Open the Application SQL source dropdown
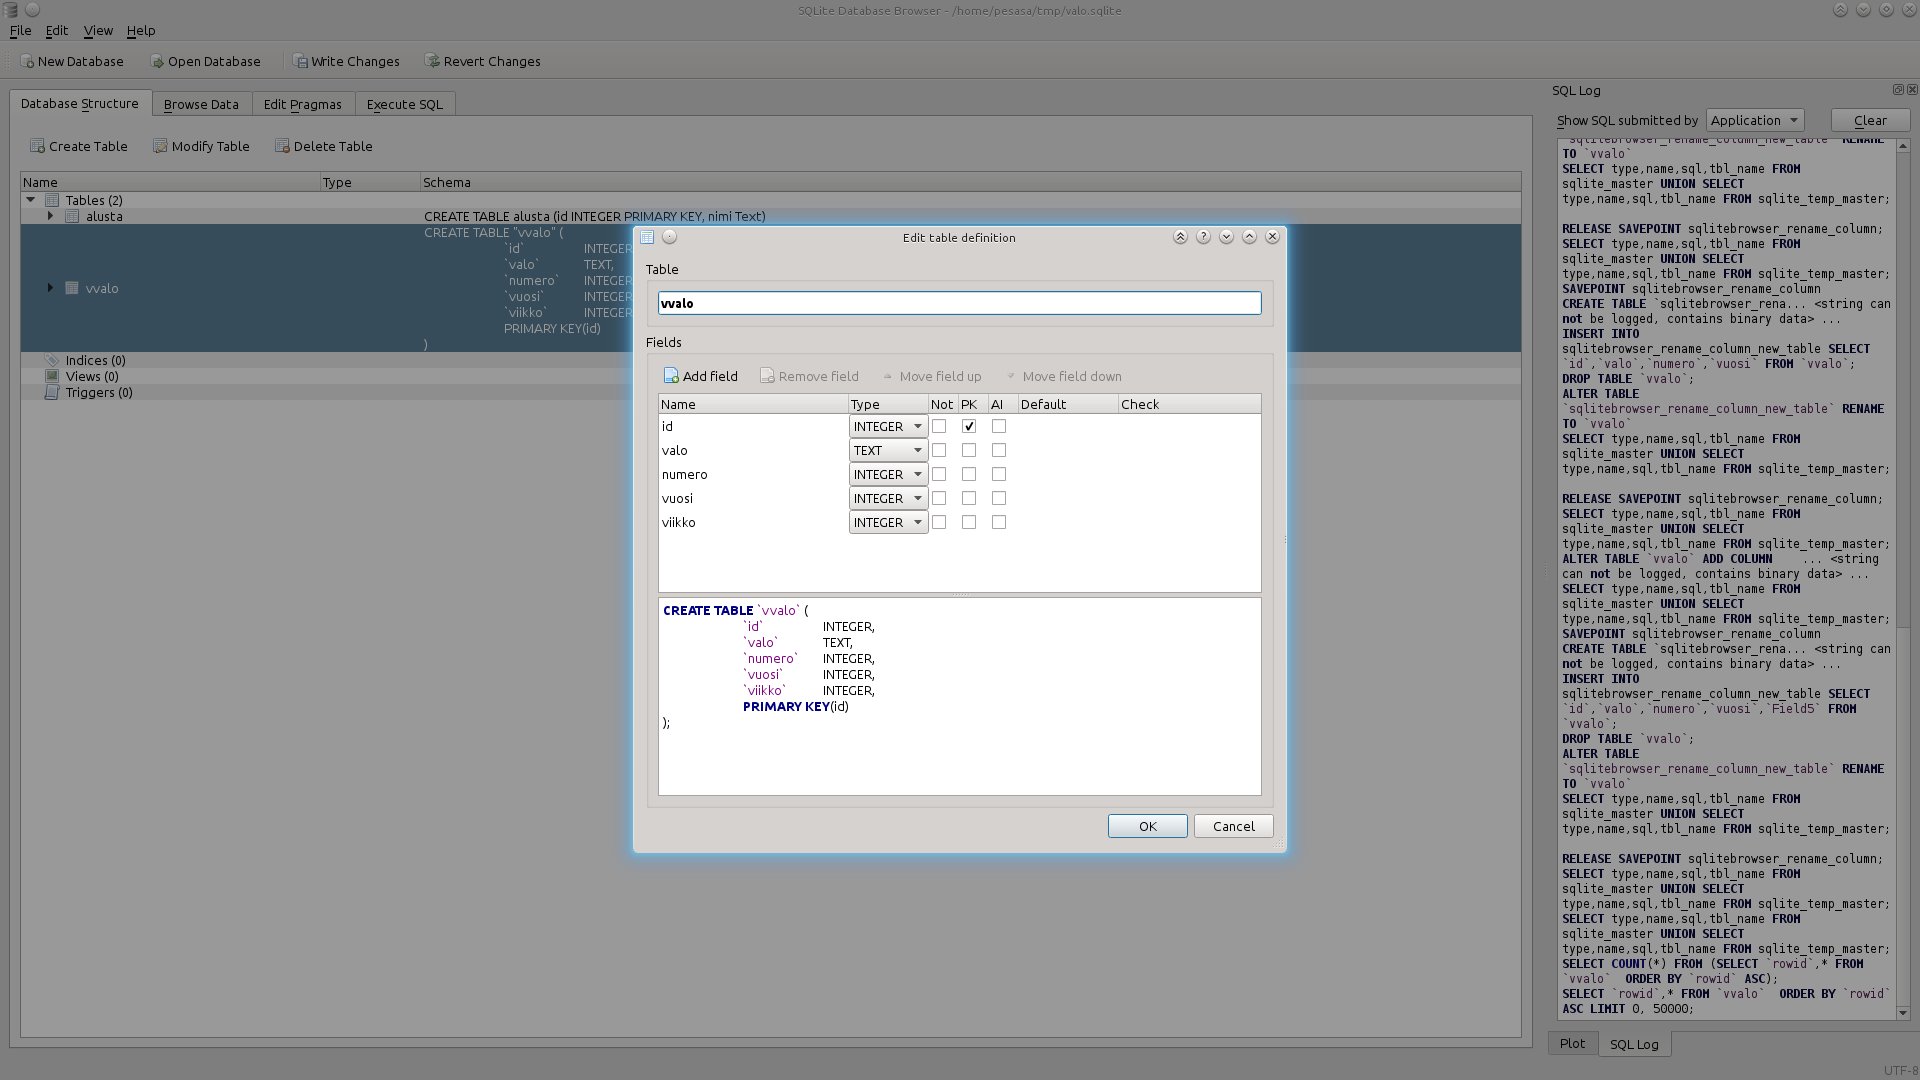The height and width of the screenshot is (1080, 1920). pos(1755,120)
